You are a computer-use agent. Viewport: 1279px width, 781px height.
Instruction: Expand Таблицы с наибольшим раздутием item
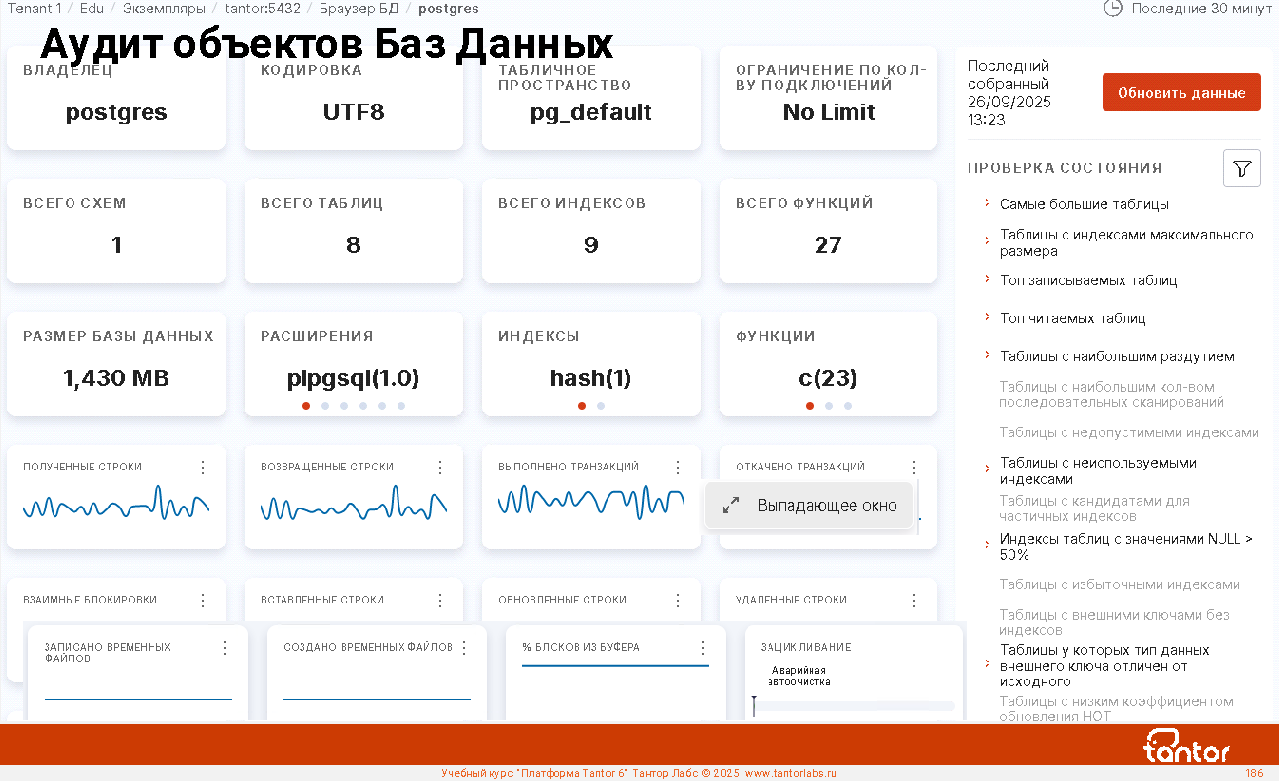(1117, 356)
